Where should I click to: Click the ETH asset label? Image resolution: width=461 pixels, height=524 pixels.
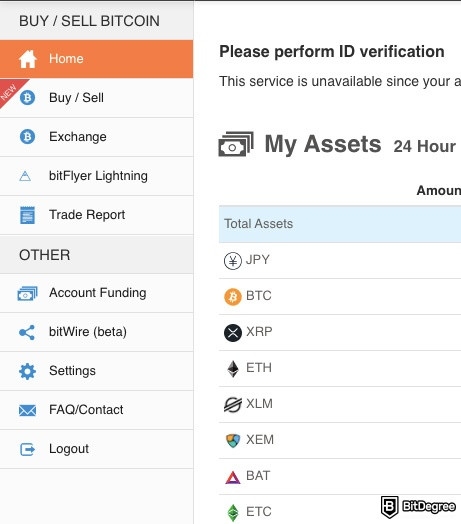[x=259, y=368]
